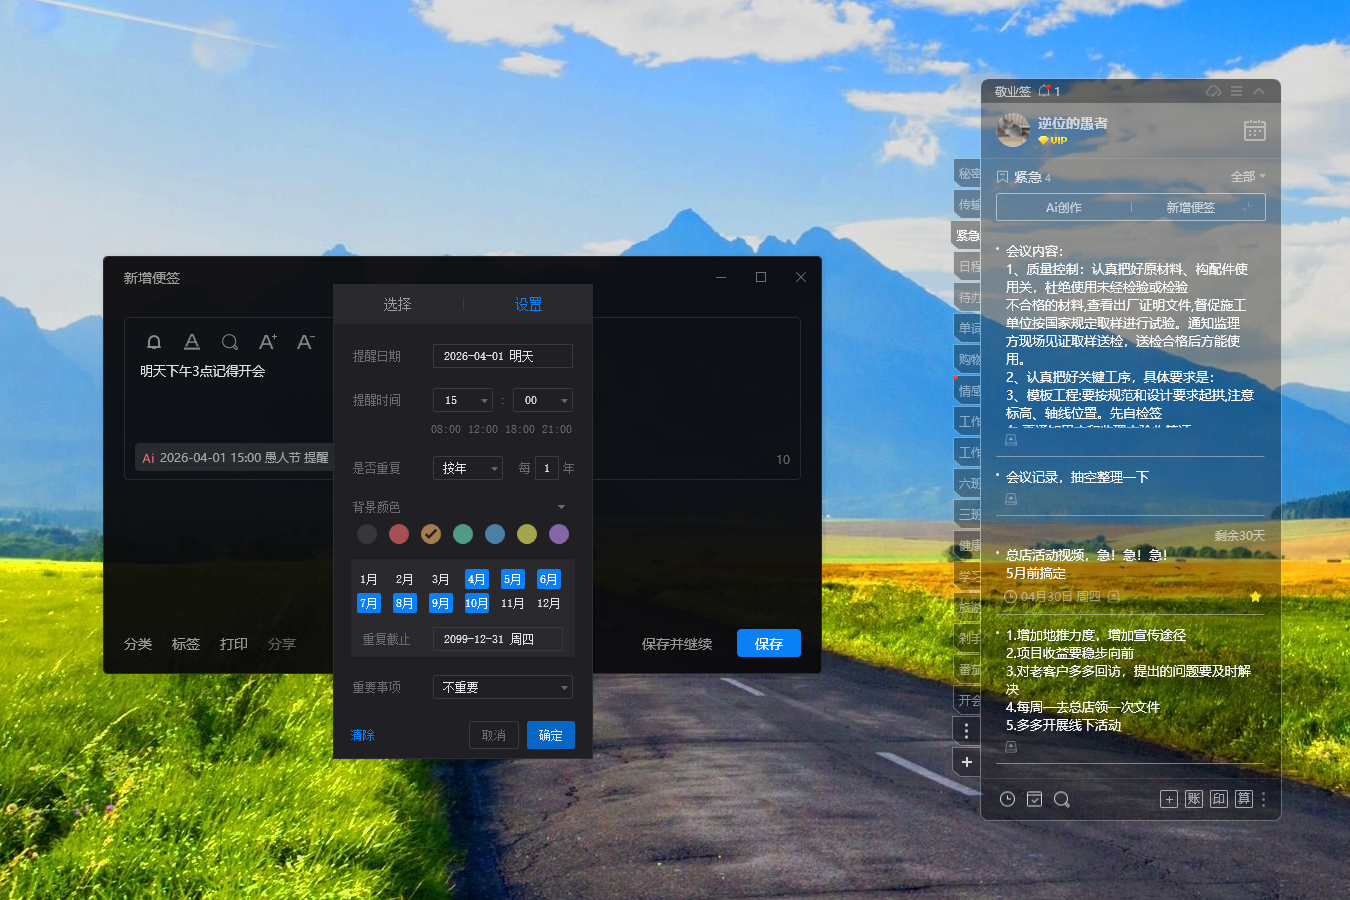Image resolution: width=1350 pixels, height=900 pixels.
Task: Open the 账 account book icon
Action: tap(1194, 799)
